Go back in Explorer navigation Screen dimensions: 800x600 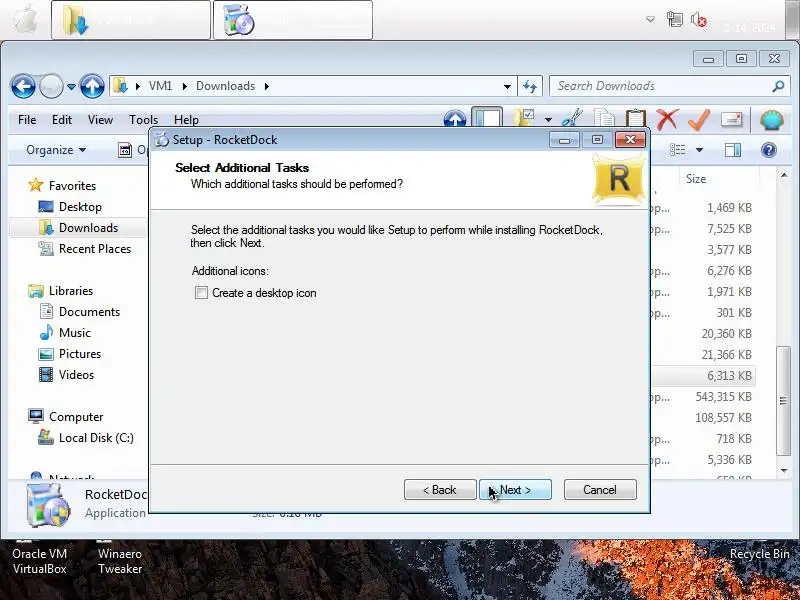click(x=23, y=86)
